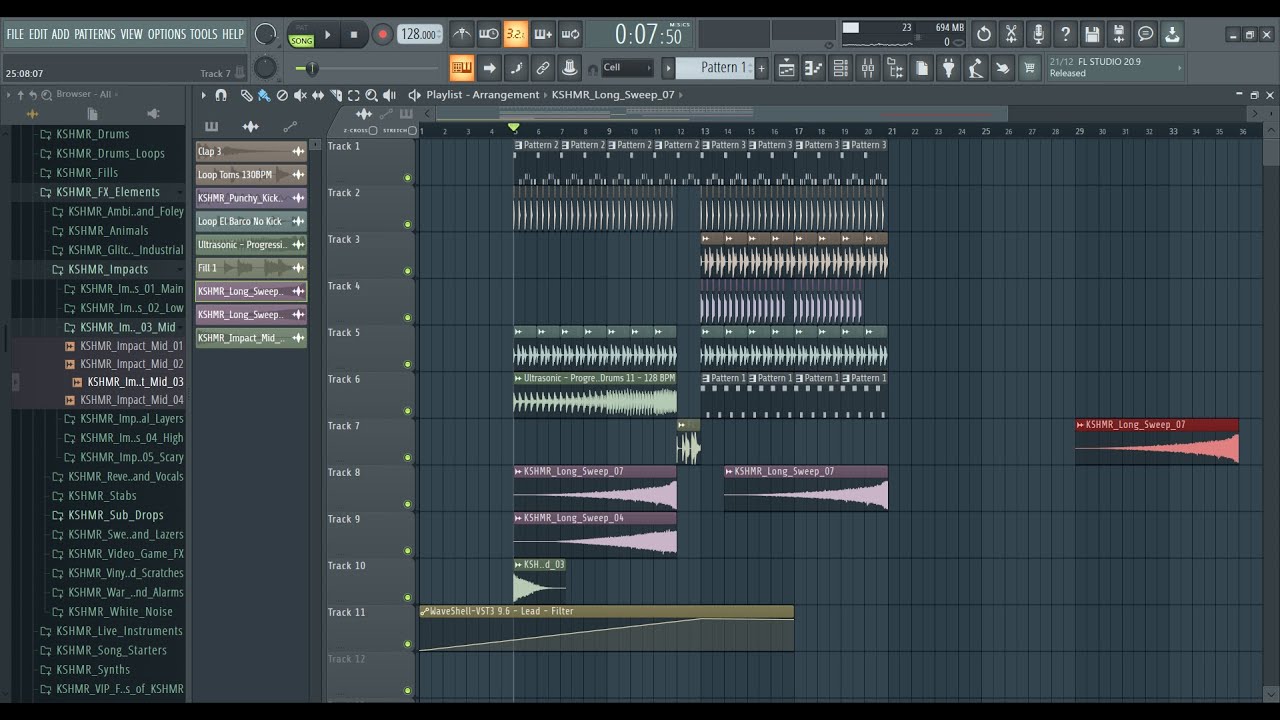The image size is (1280, 720).
Task: Stop playback with the stop button
Action: click(x=353, y=34)
